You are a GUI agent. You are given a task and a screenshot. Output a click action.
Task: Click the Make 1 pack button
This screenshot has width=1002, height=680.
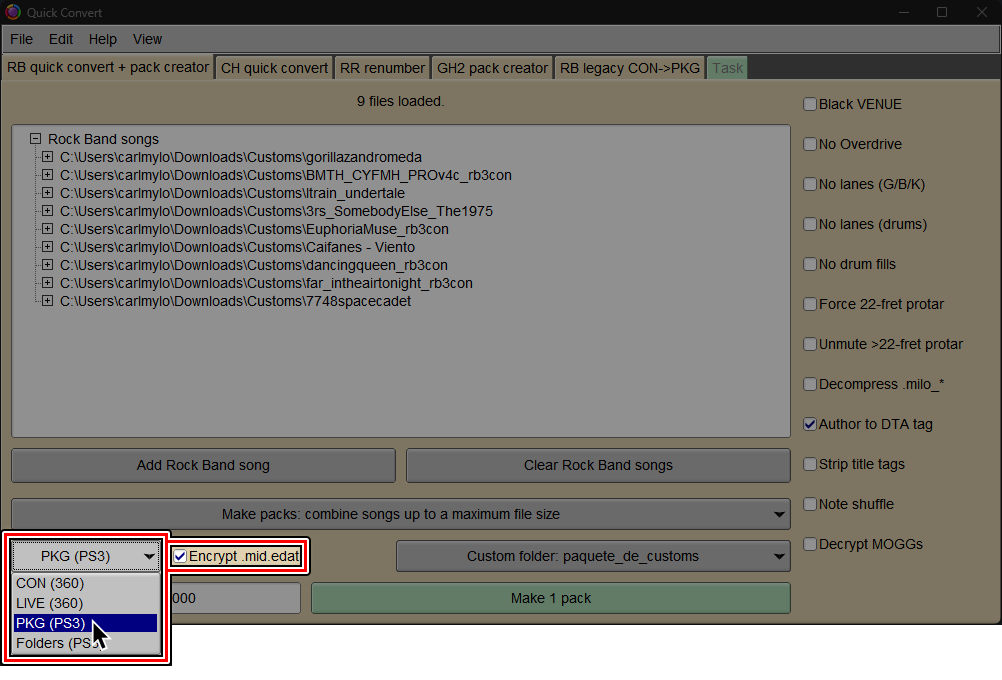(551, 598)
